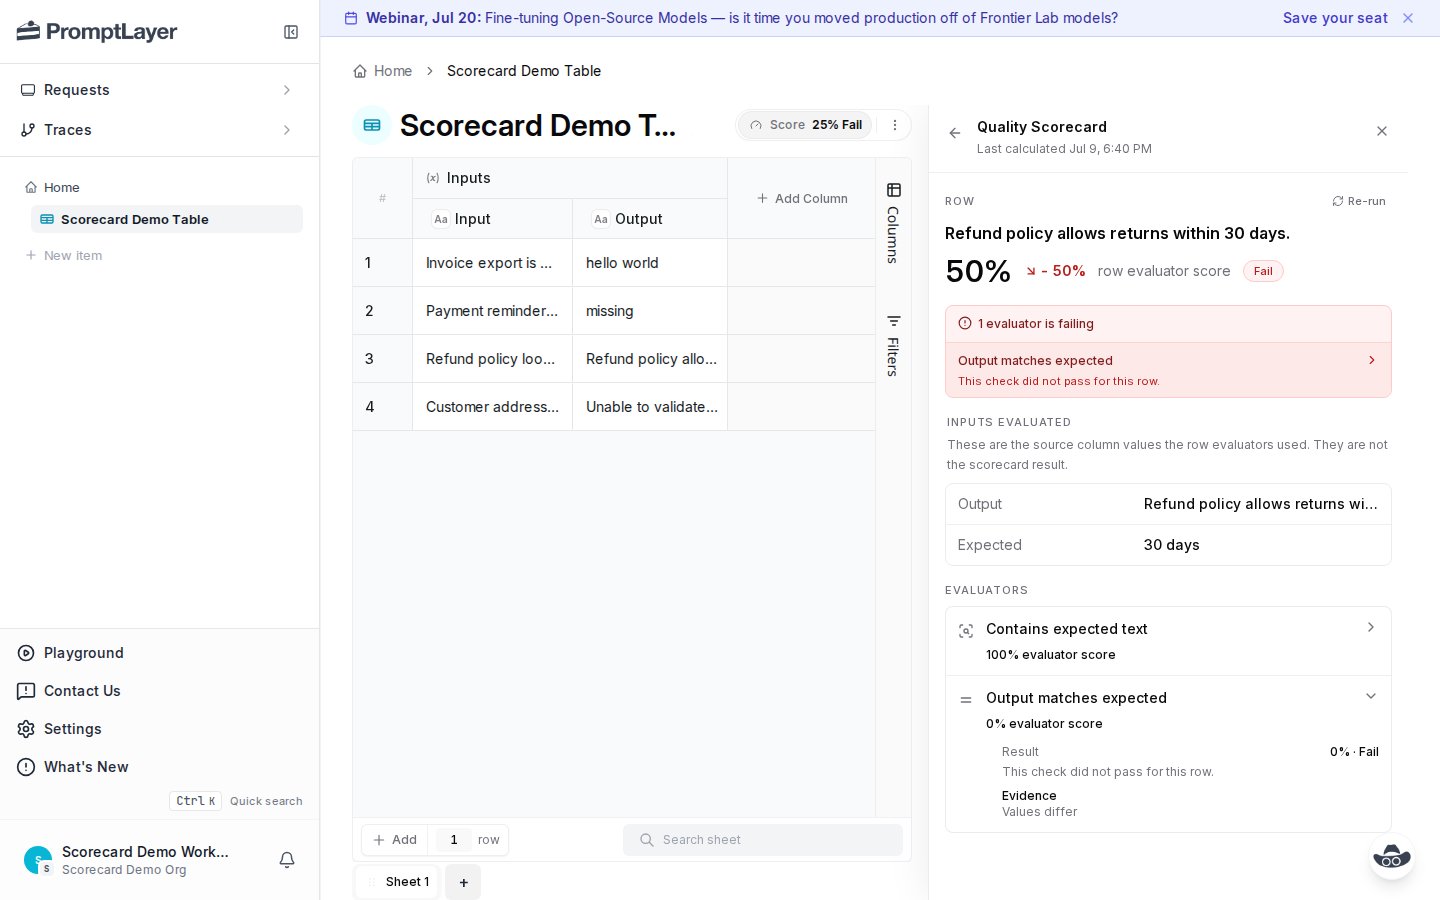
Task: Select the 'Customer address...' cell
Action: tap(492, 407)
